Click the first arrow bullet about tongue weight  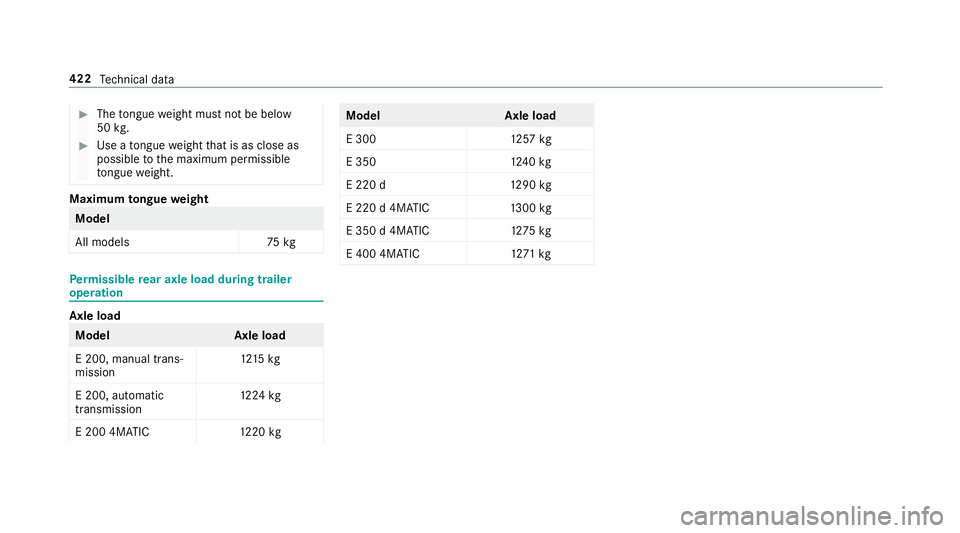(x=84, y=114)
